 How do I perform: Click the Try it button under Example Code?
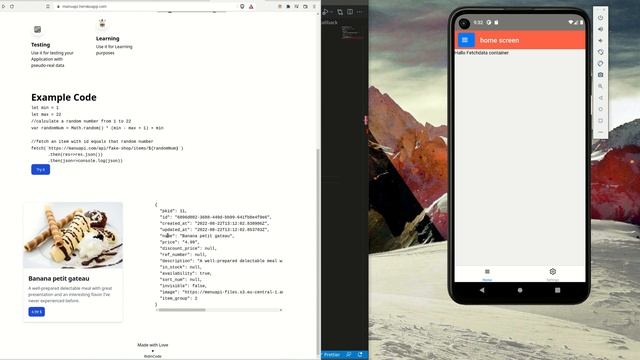(x=40, y=169)
